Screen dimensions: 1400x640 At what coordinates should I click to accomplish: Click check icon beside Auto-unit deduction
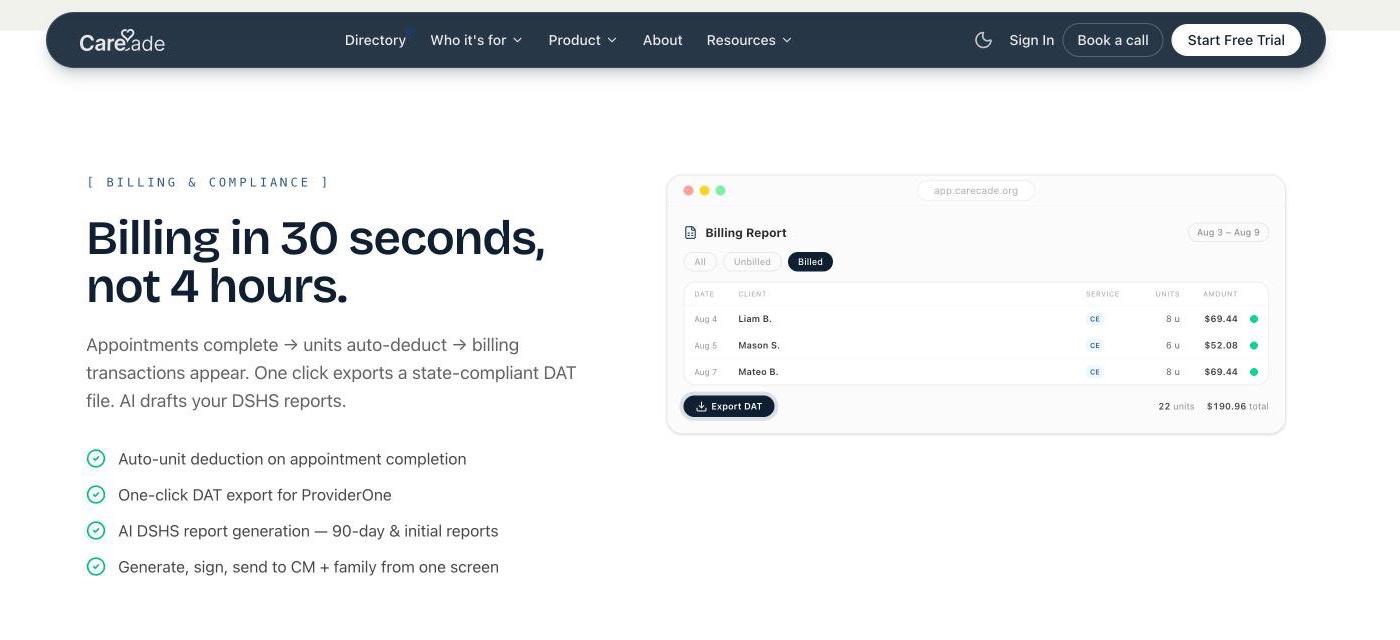[x=96, y=458]
